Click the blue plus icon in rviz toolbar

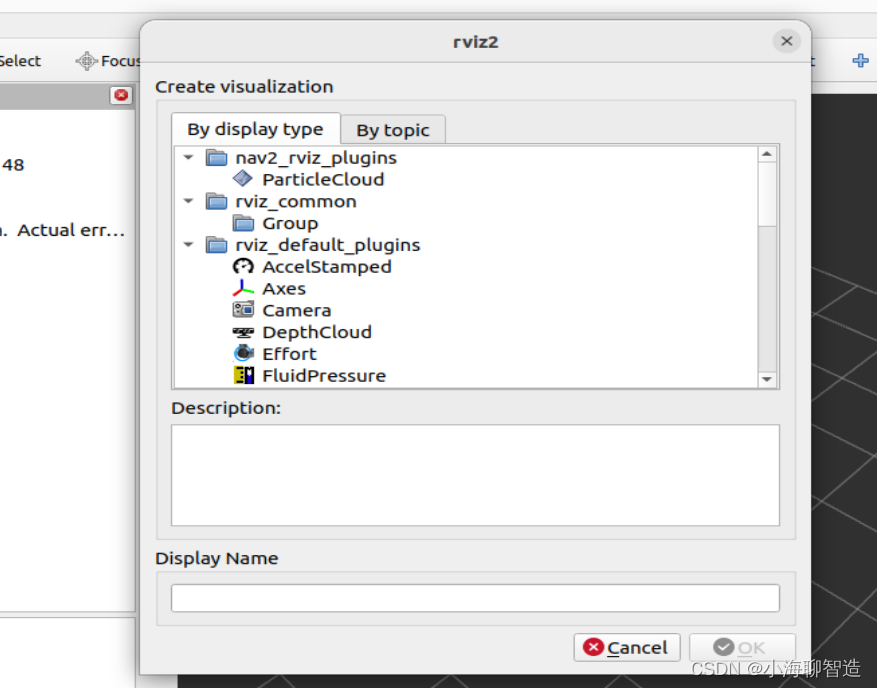860,60
